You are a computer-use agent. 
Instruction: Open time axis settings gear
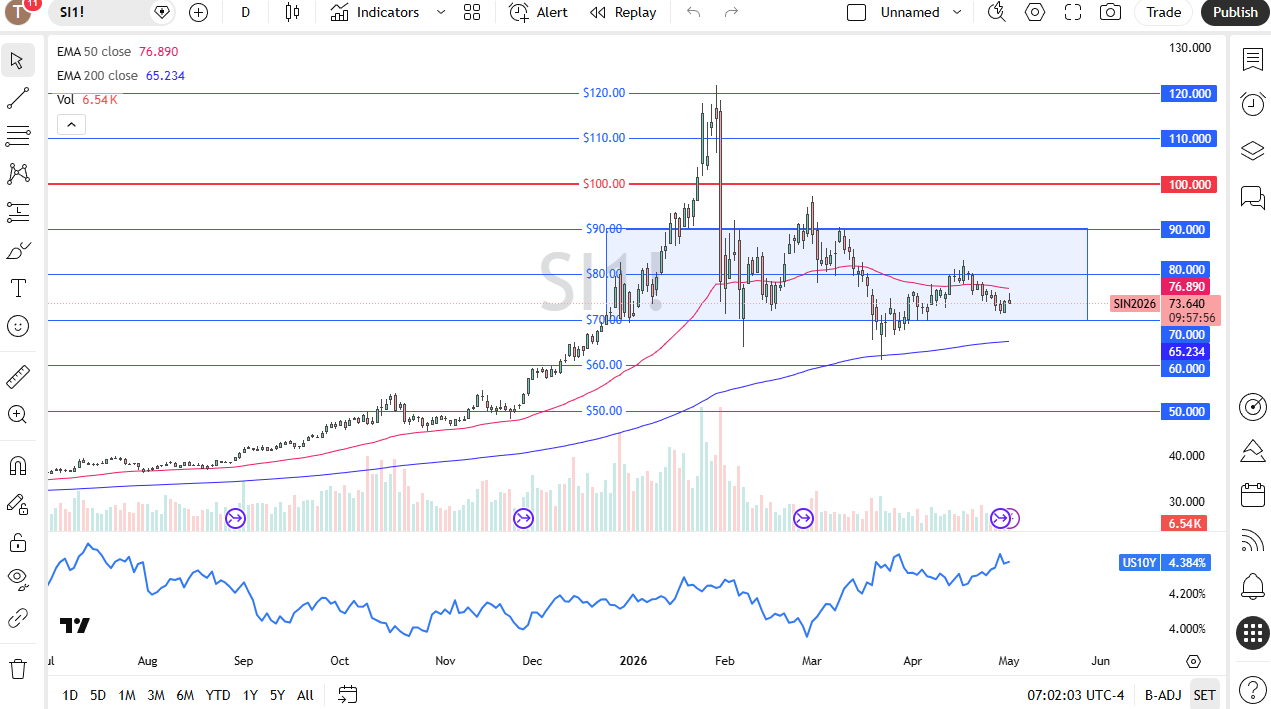pos(1193,661)
